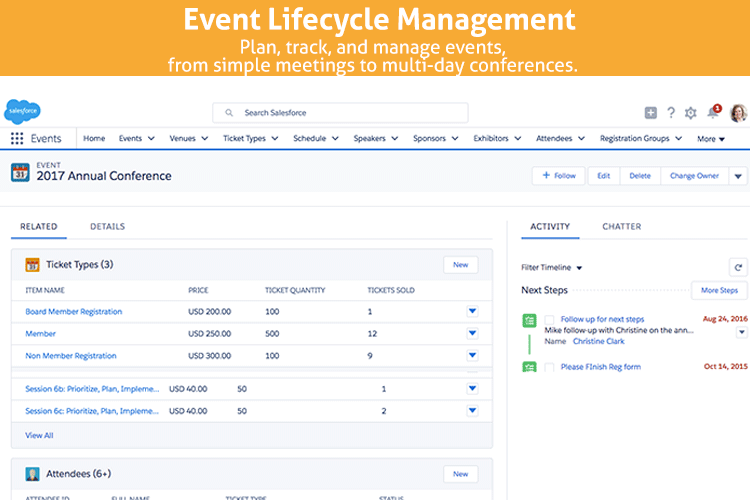Screen dimensions: 750x500
Task: Open the help question mark icon
Action: click(x=671, y=113)
